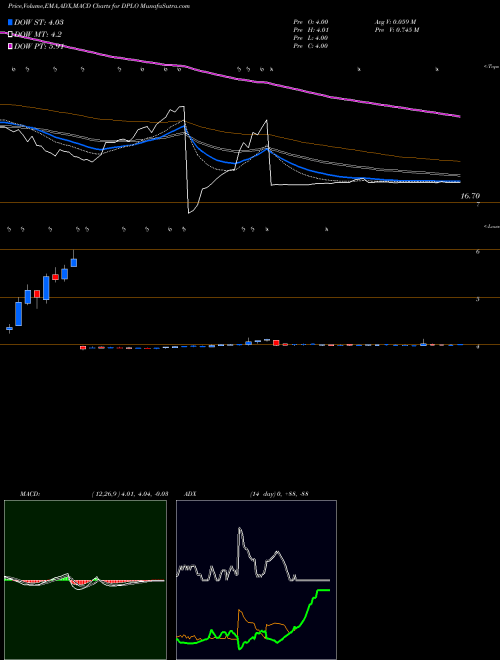Select the 'DOW ST: 4.03' legend label
Screen dimensions: 500x660
pos(39,22)
